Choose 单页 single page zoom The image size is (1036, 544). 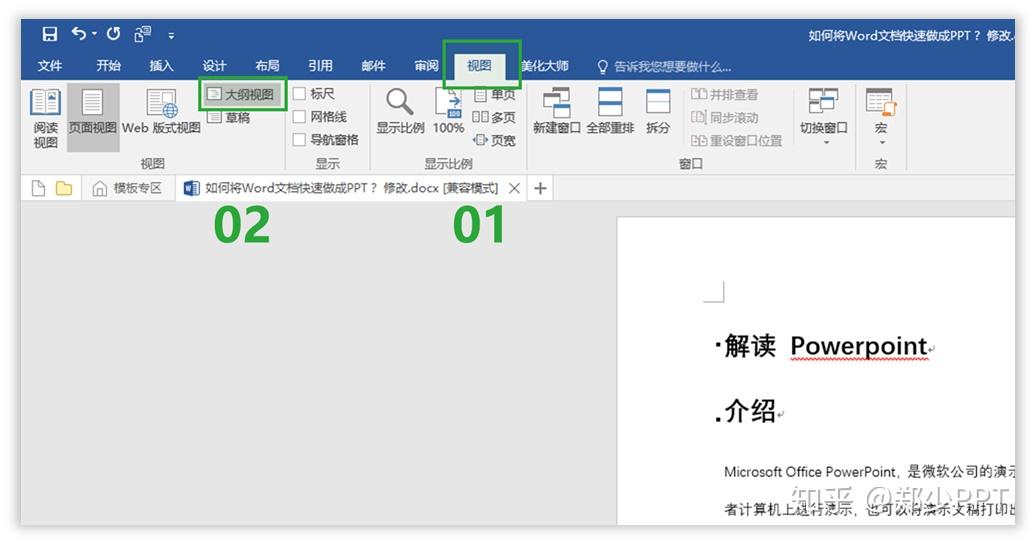click(494, 95)
